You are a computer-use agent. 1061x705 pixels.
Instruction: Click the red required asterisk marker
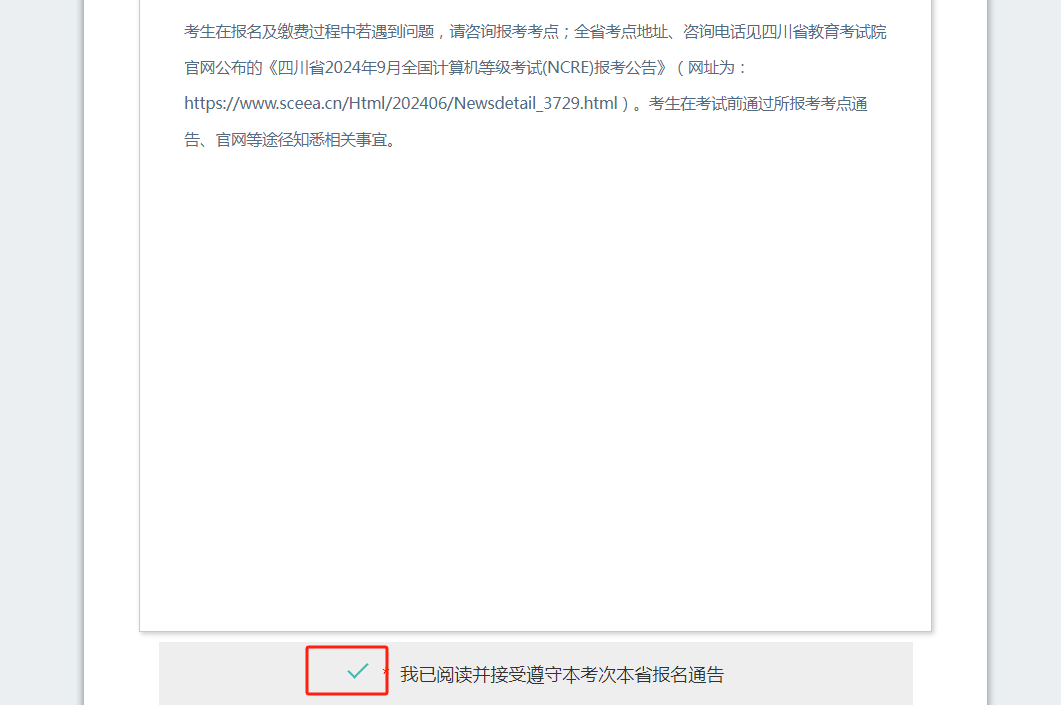pyautogui.click(x=385, y=671)
